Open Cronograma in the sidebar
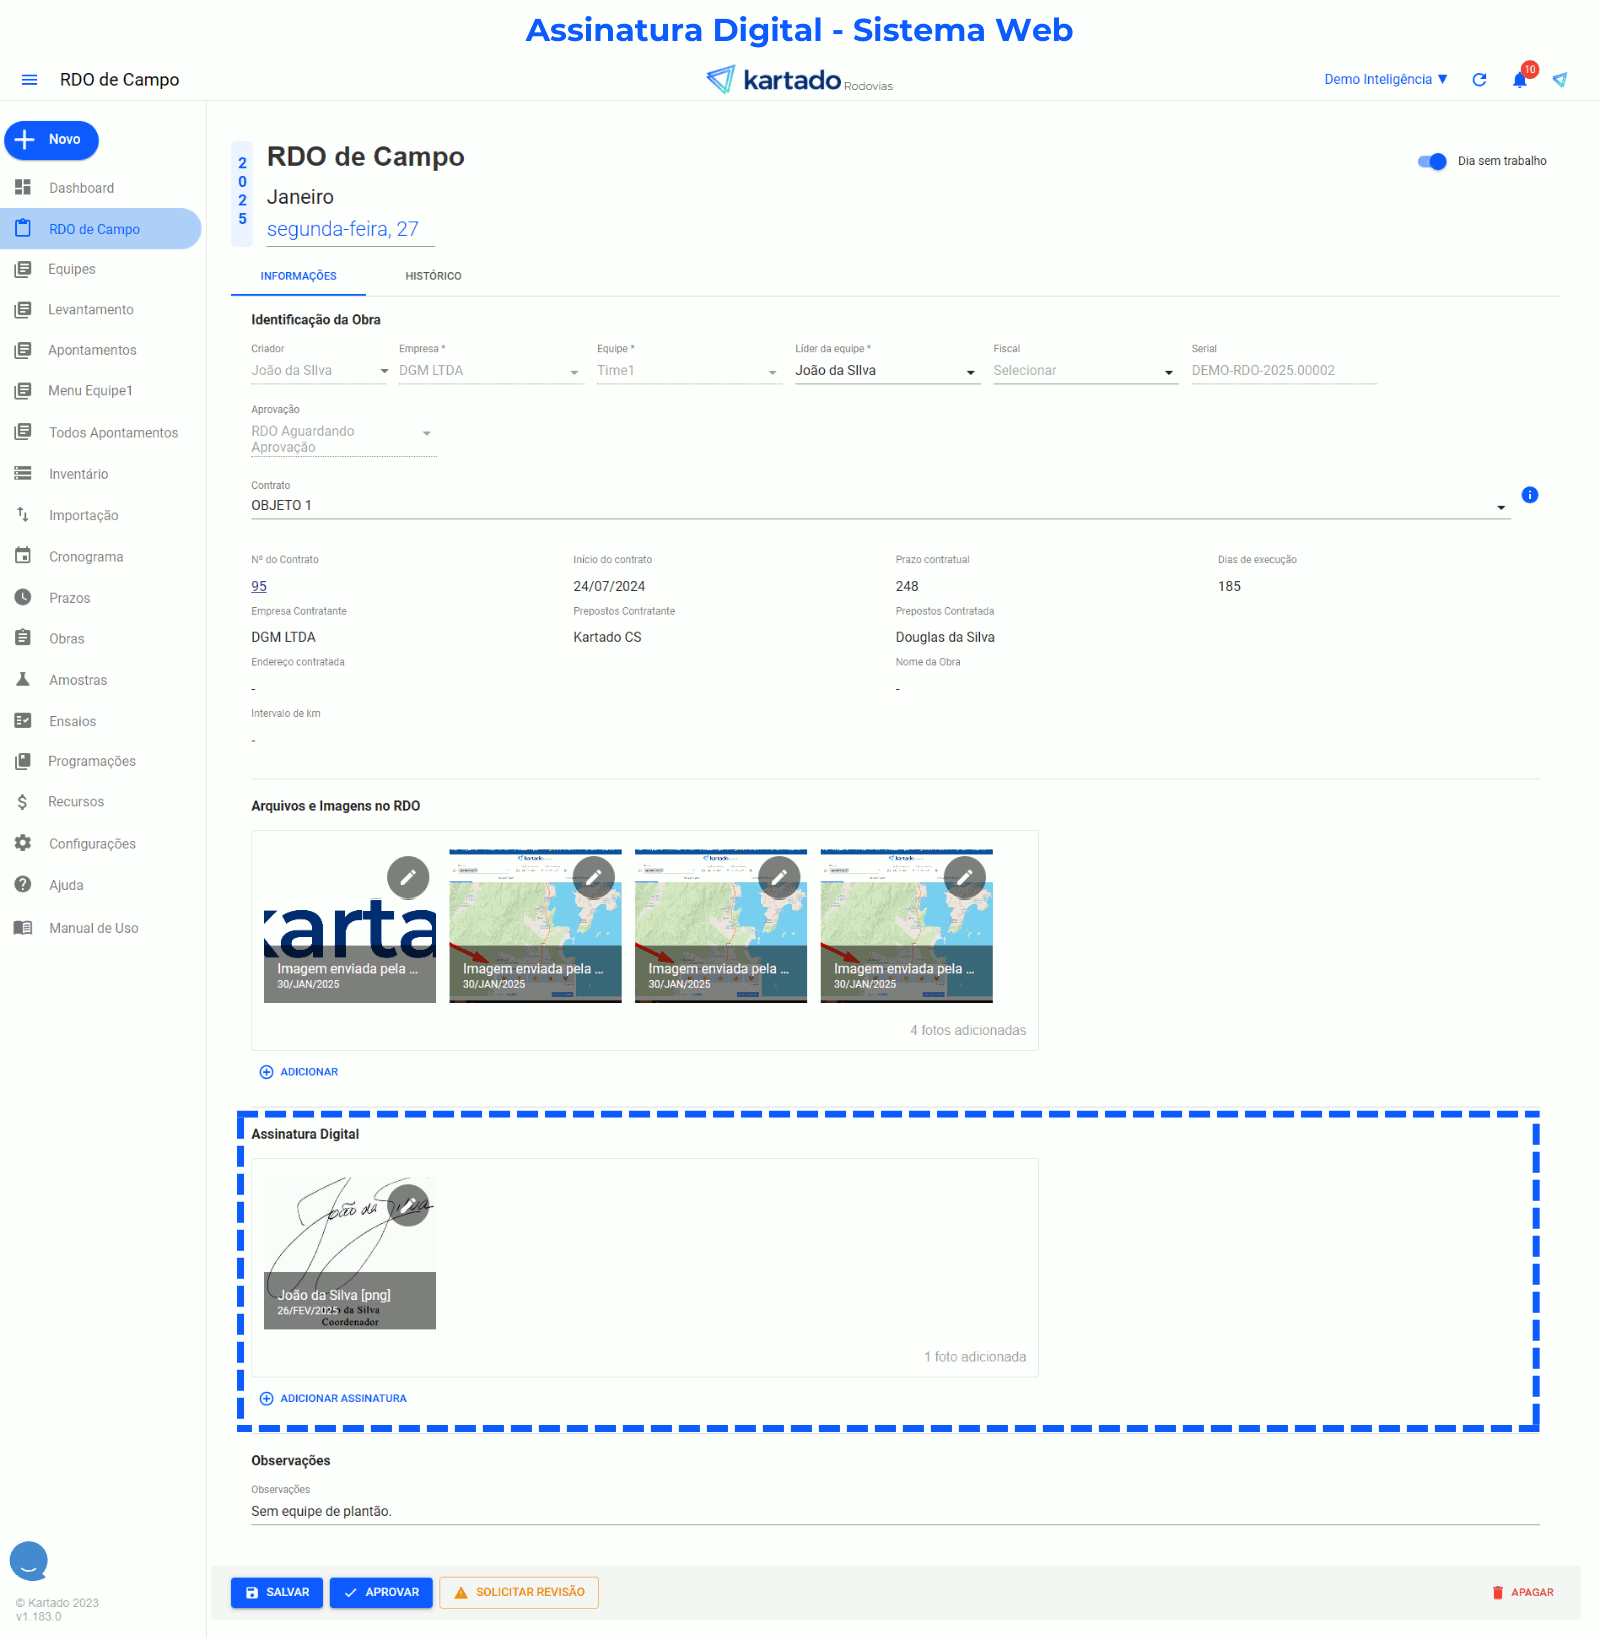Screen dimensions: 1600x1639 (86, 557)
